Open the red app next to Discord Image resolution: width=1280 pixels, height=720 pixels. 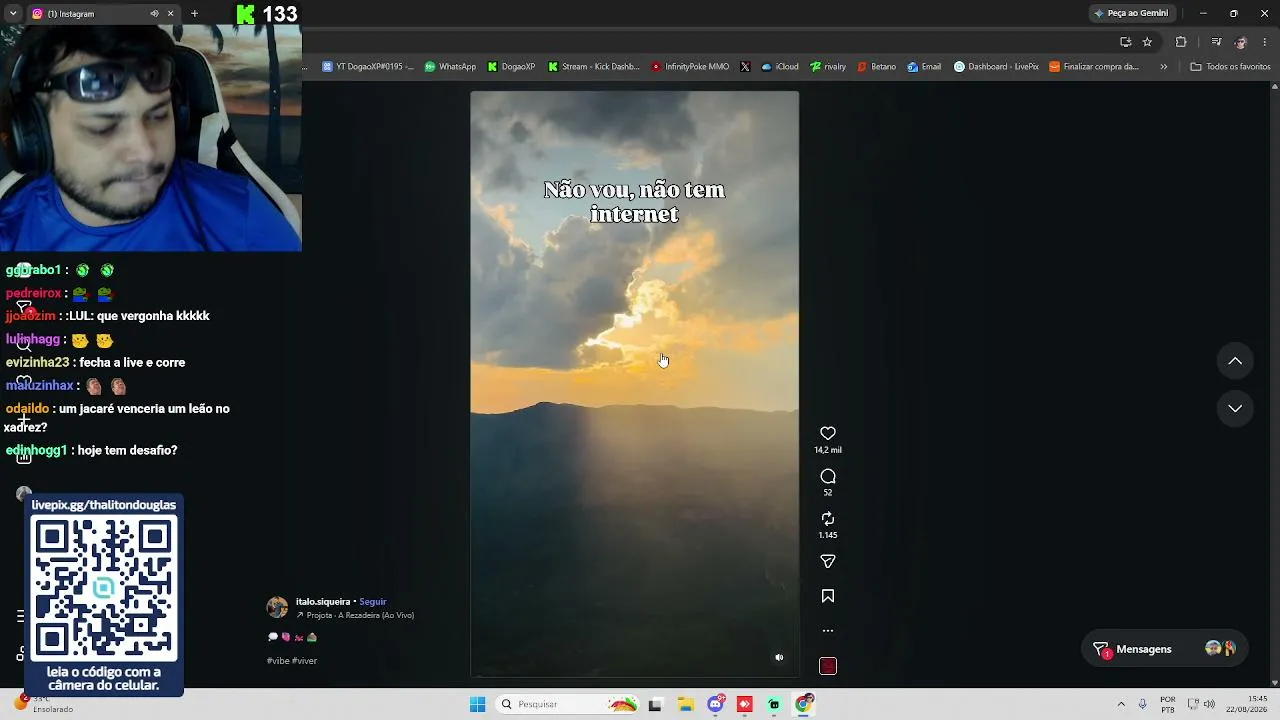(745, 704)
